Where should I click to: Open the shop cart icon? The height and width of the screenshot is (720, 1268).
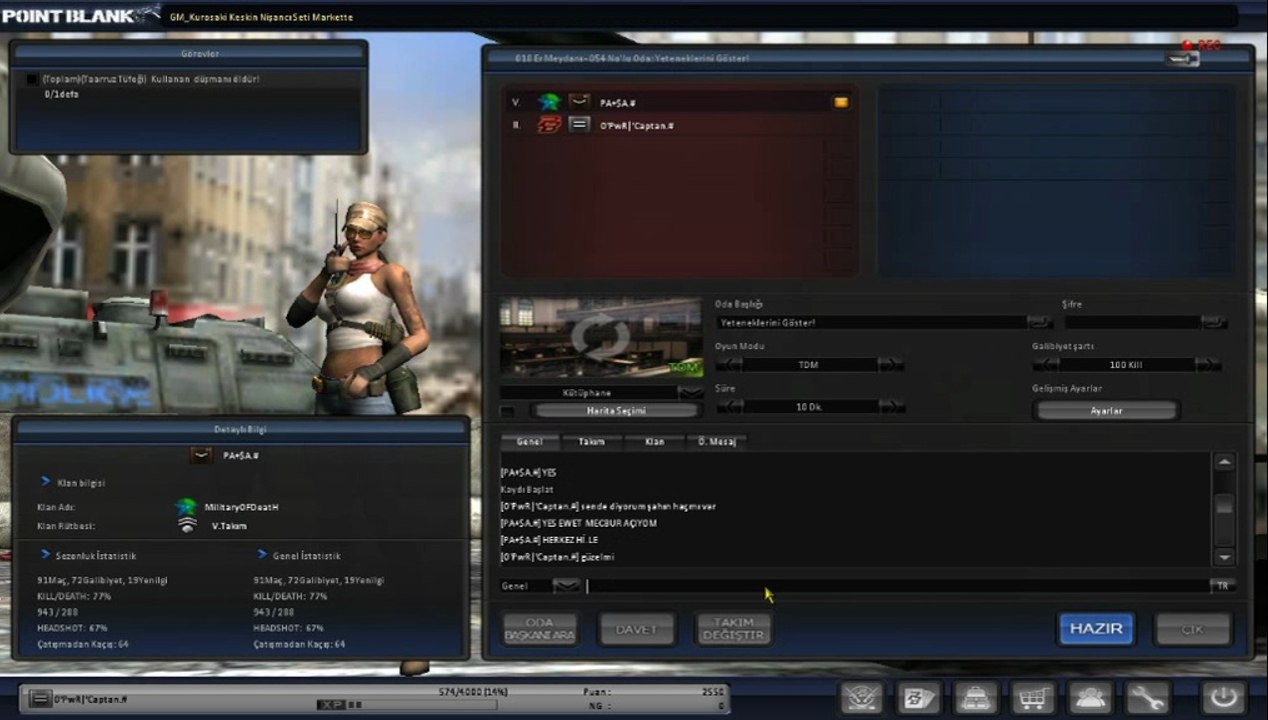[x=1032, y=697]
